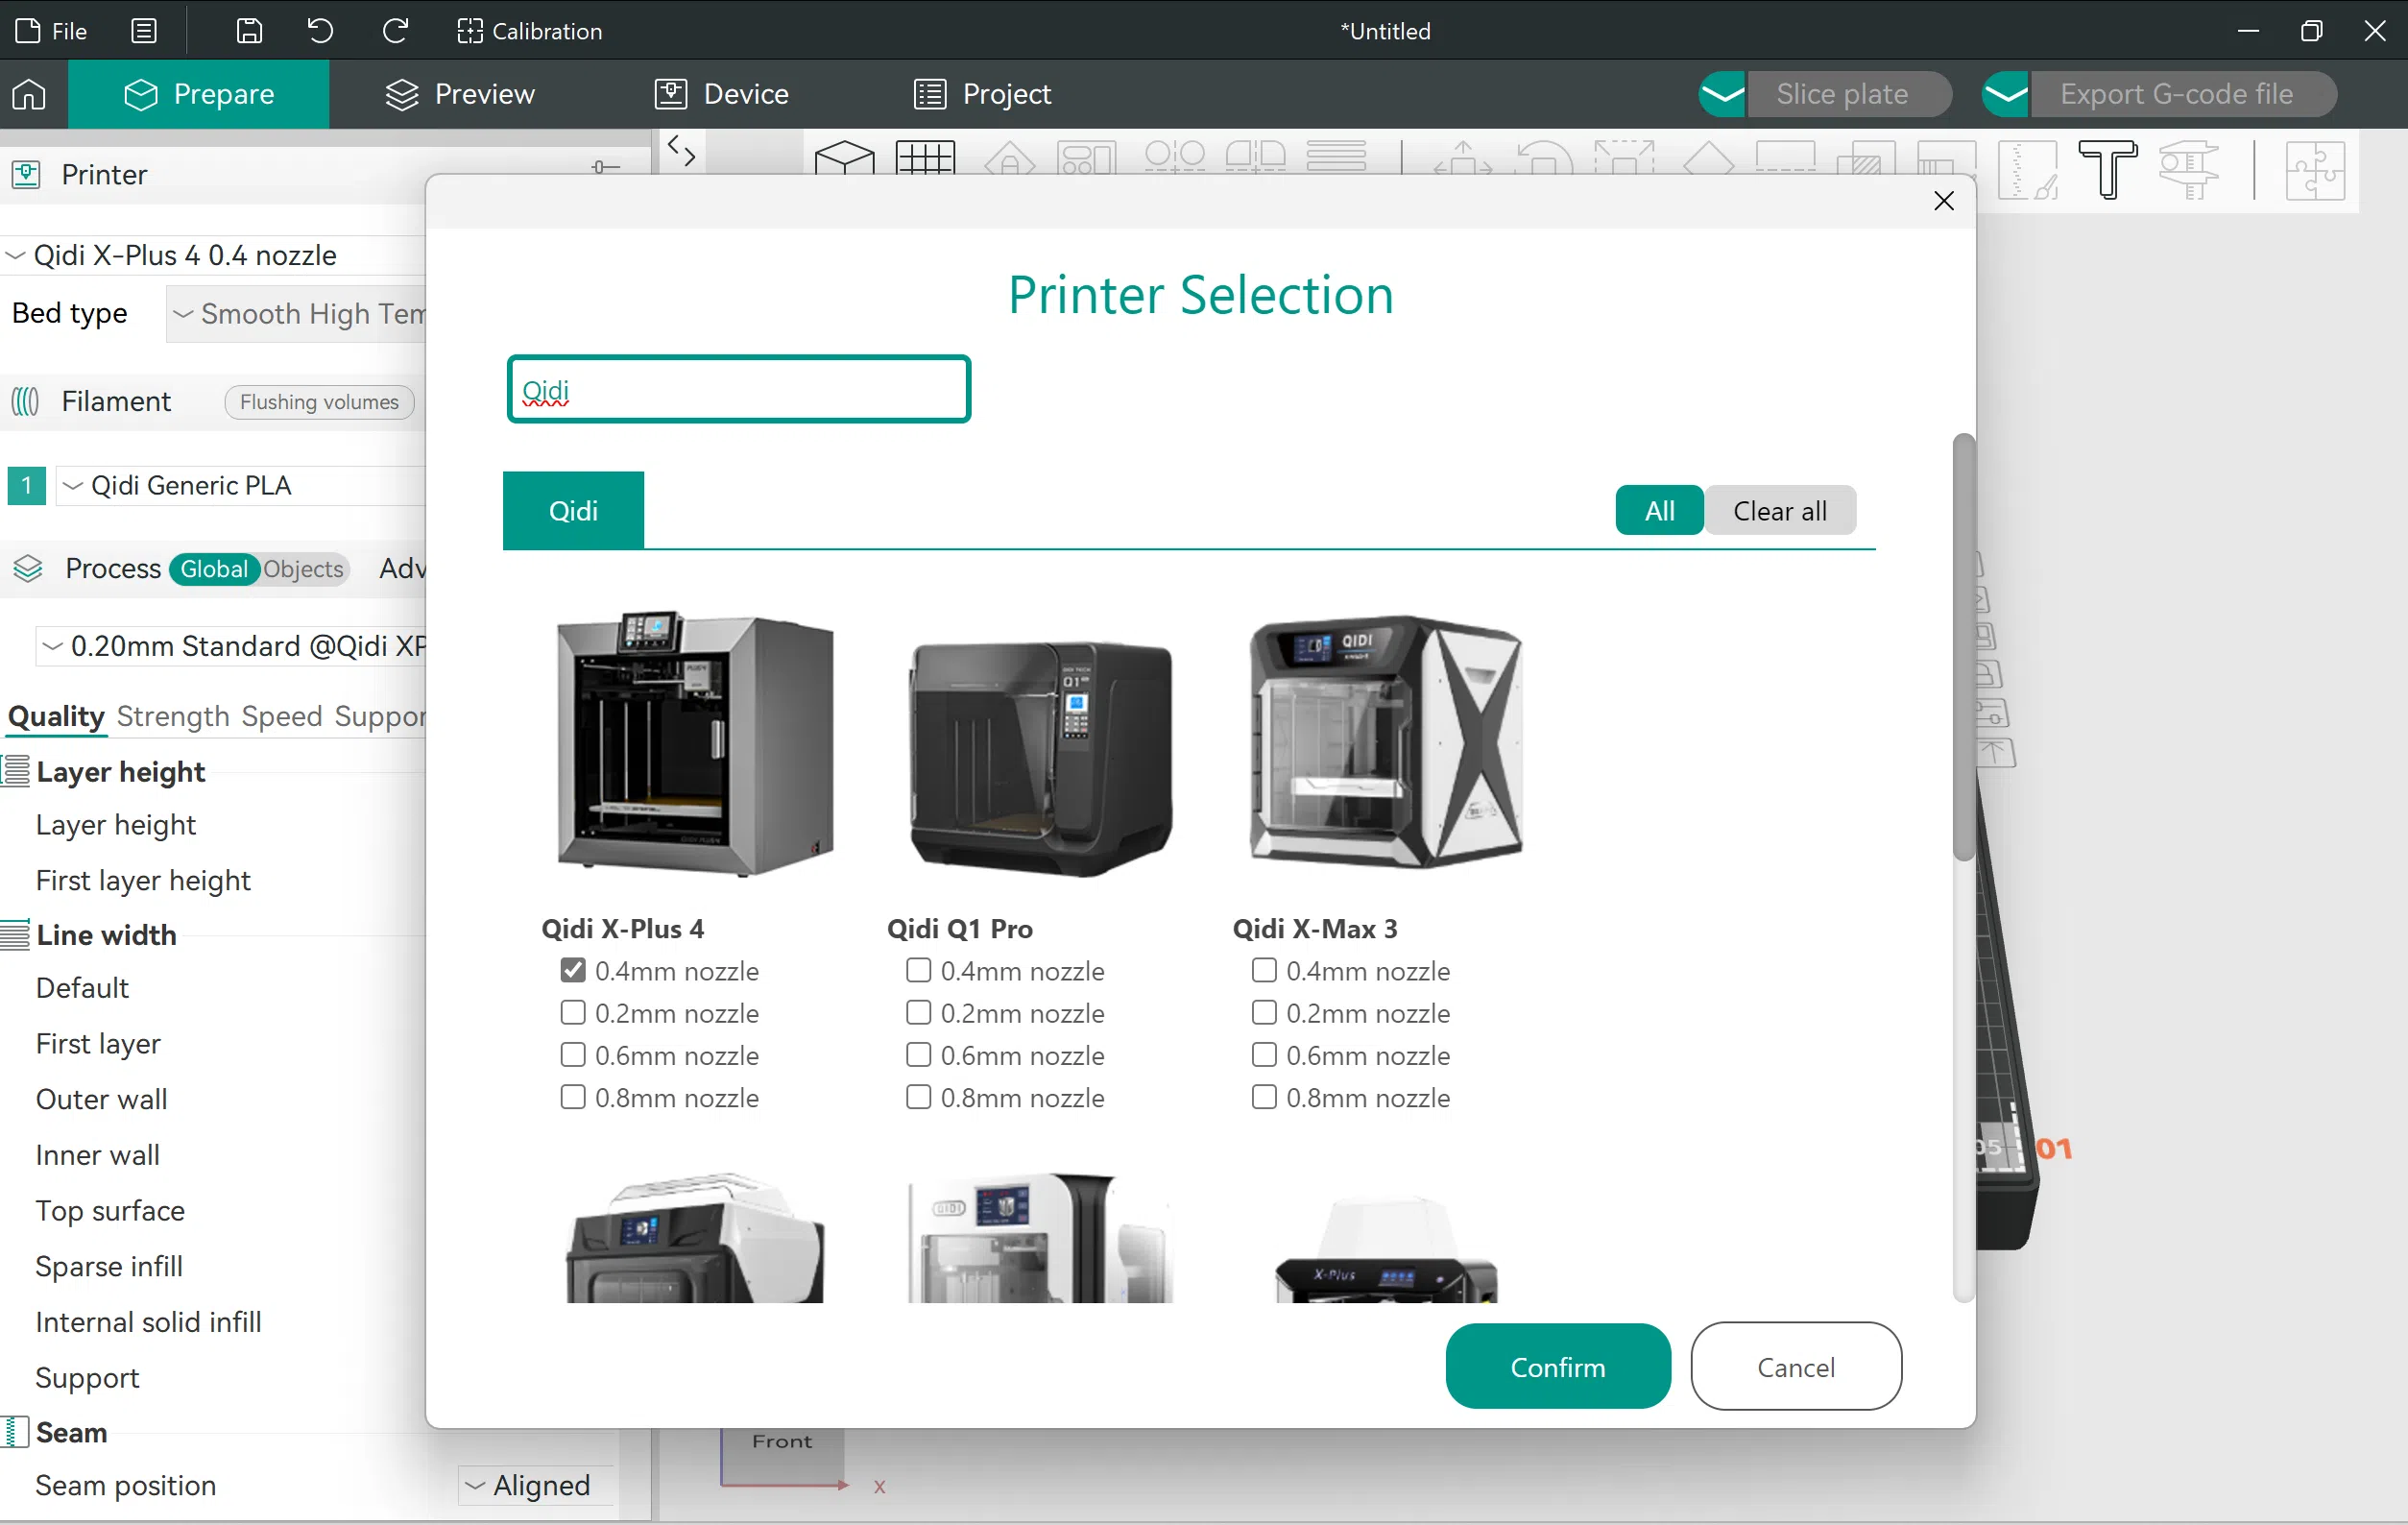Check Qidi X-Plus 4 0.6mm nozzle
Image resolution: width=2408 pixels, height=1525 pixels.
(x=573, y=1055)
